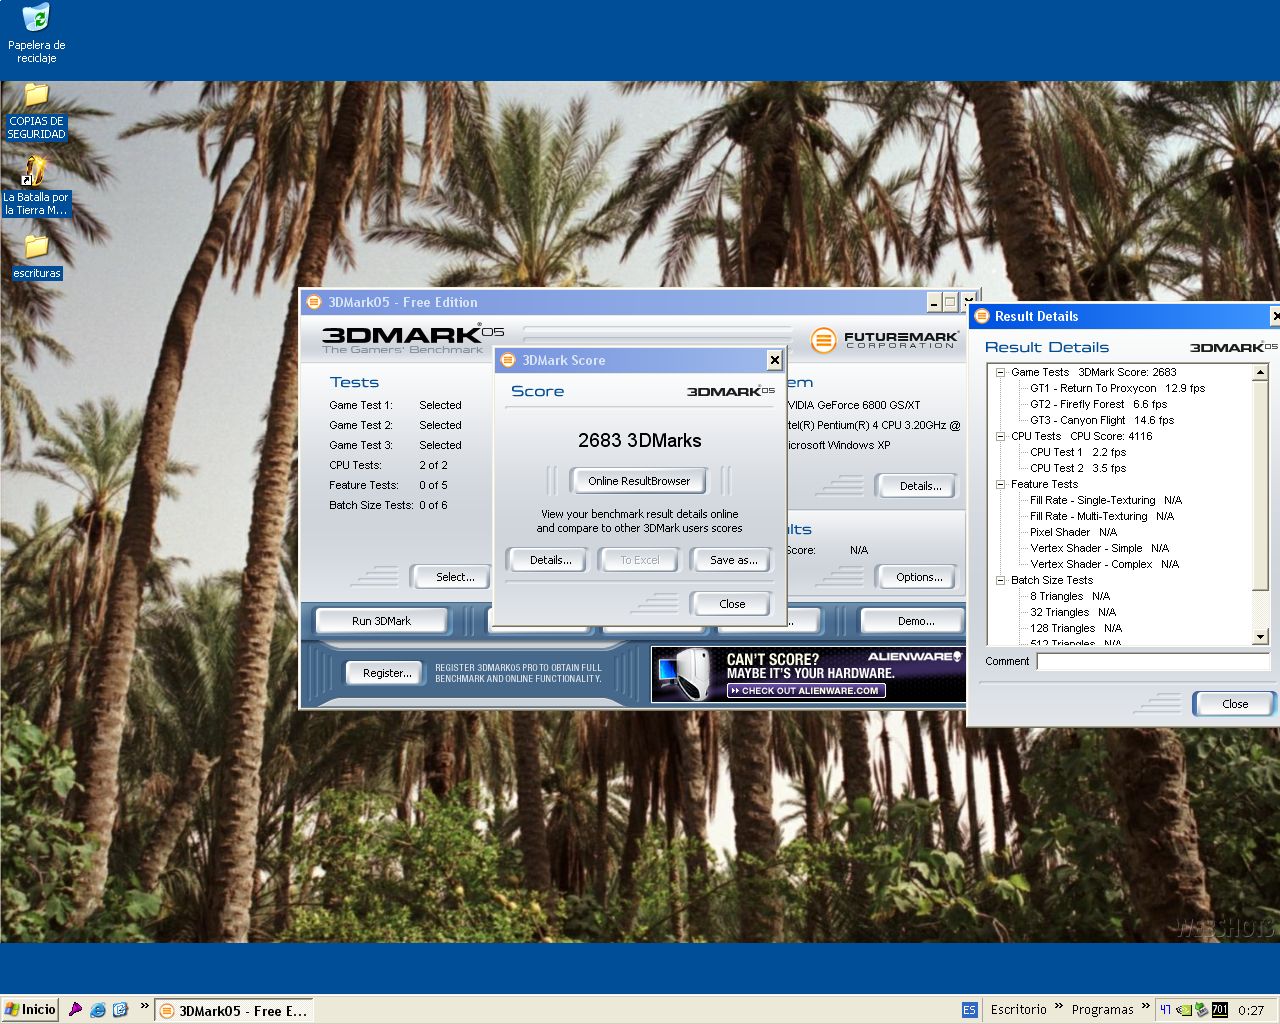Image resolution: width=1280 pixels, height=1024 pixels.
Task: Click the Alienware advertisement banner
Action: click(807, 674)
